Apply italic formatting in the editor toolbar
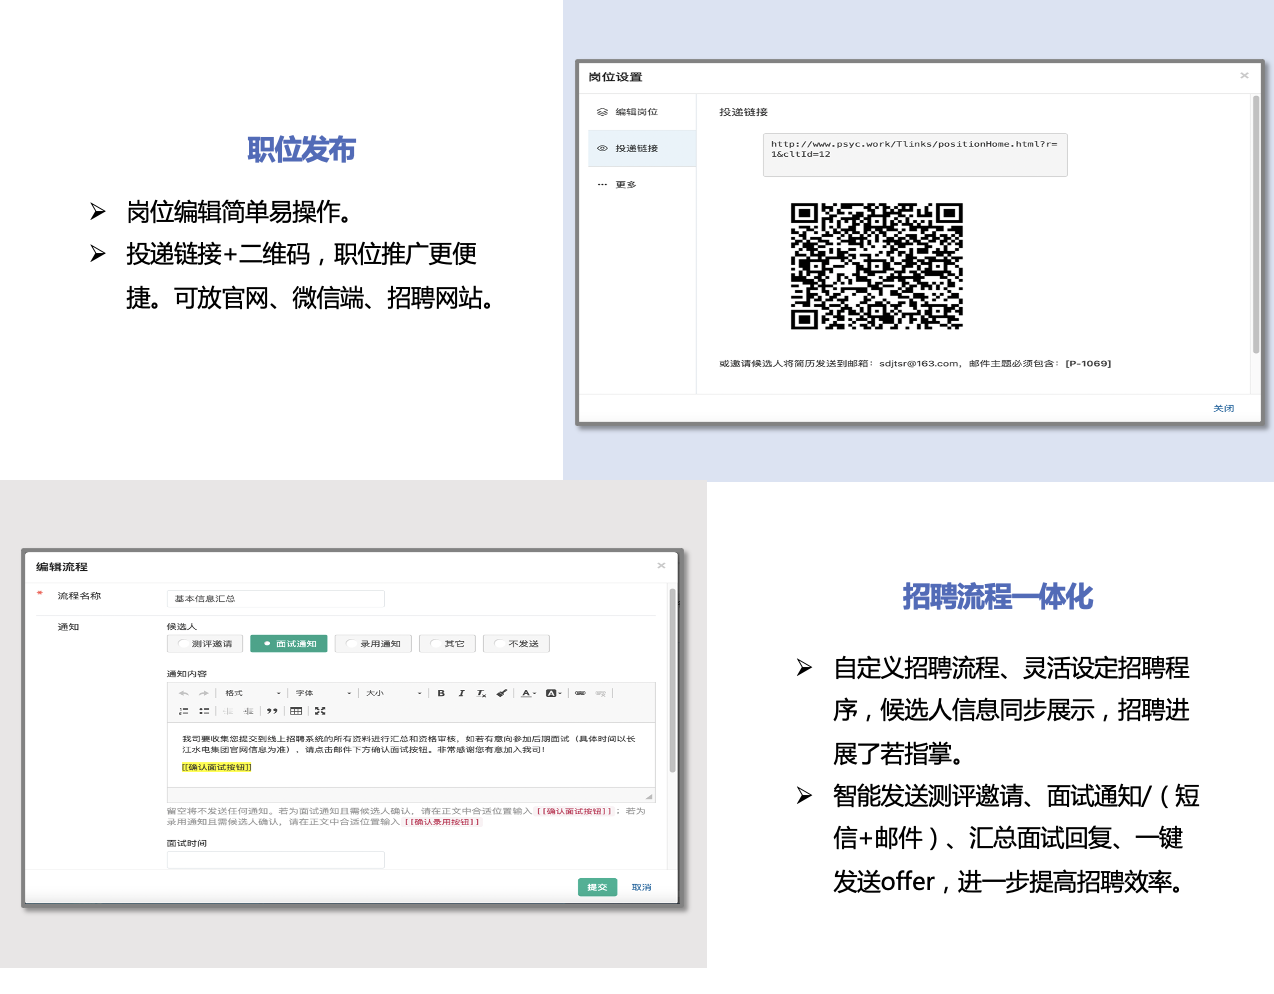 pos(461,693)
